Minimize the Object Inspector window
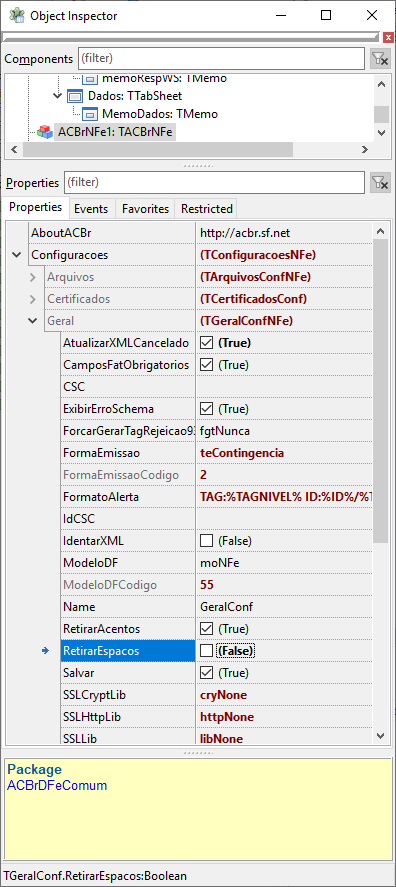Viewport: 396px width, 887px height. [281, 15]
